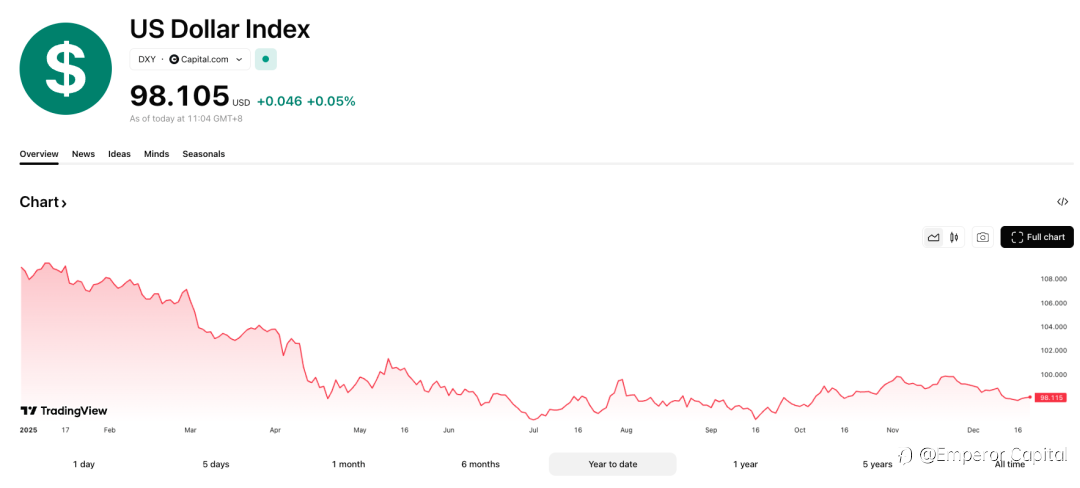
Task: Take a chart snapshot with camera icon
Action: (x=983, y=237)
